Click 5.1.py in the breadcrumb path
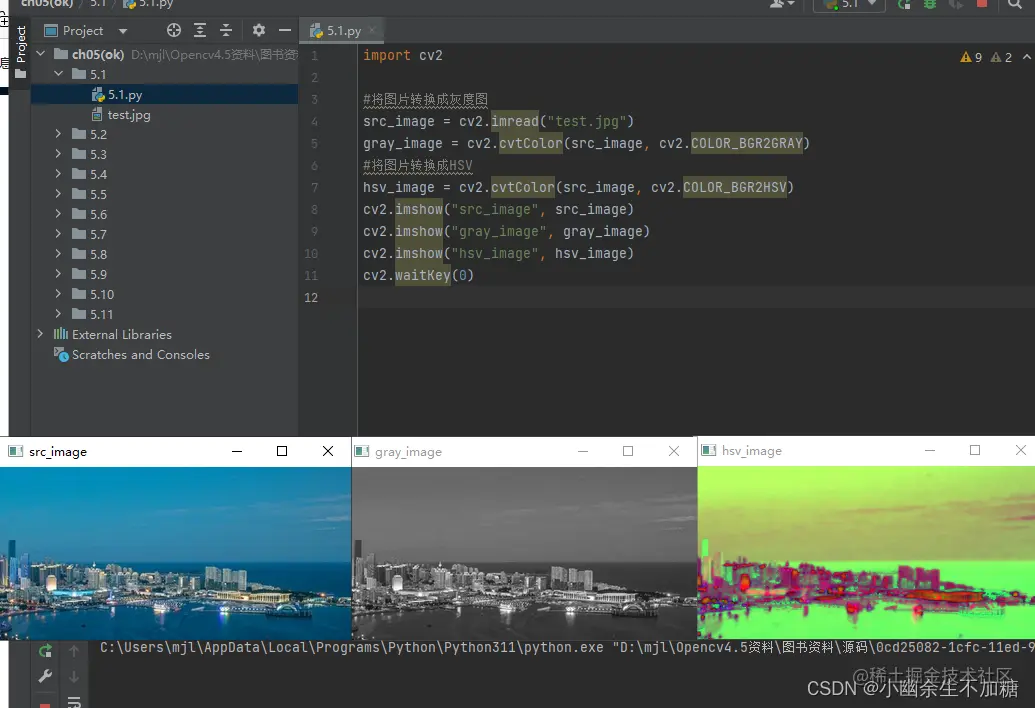 click(149, 4)
